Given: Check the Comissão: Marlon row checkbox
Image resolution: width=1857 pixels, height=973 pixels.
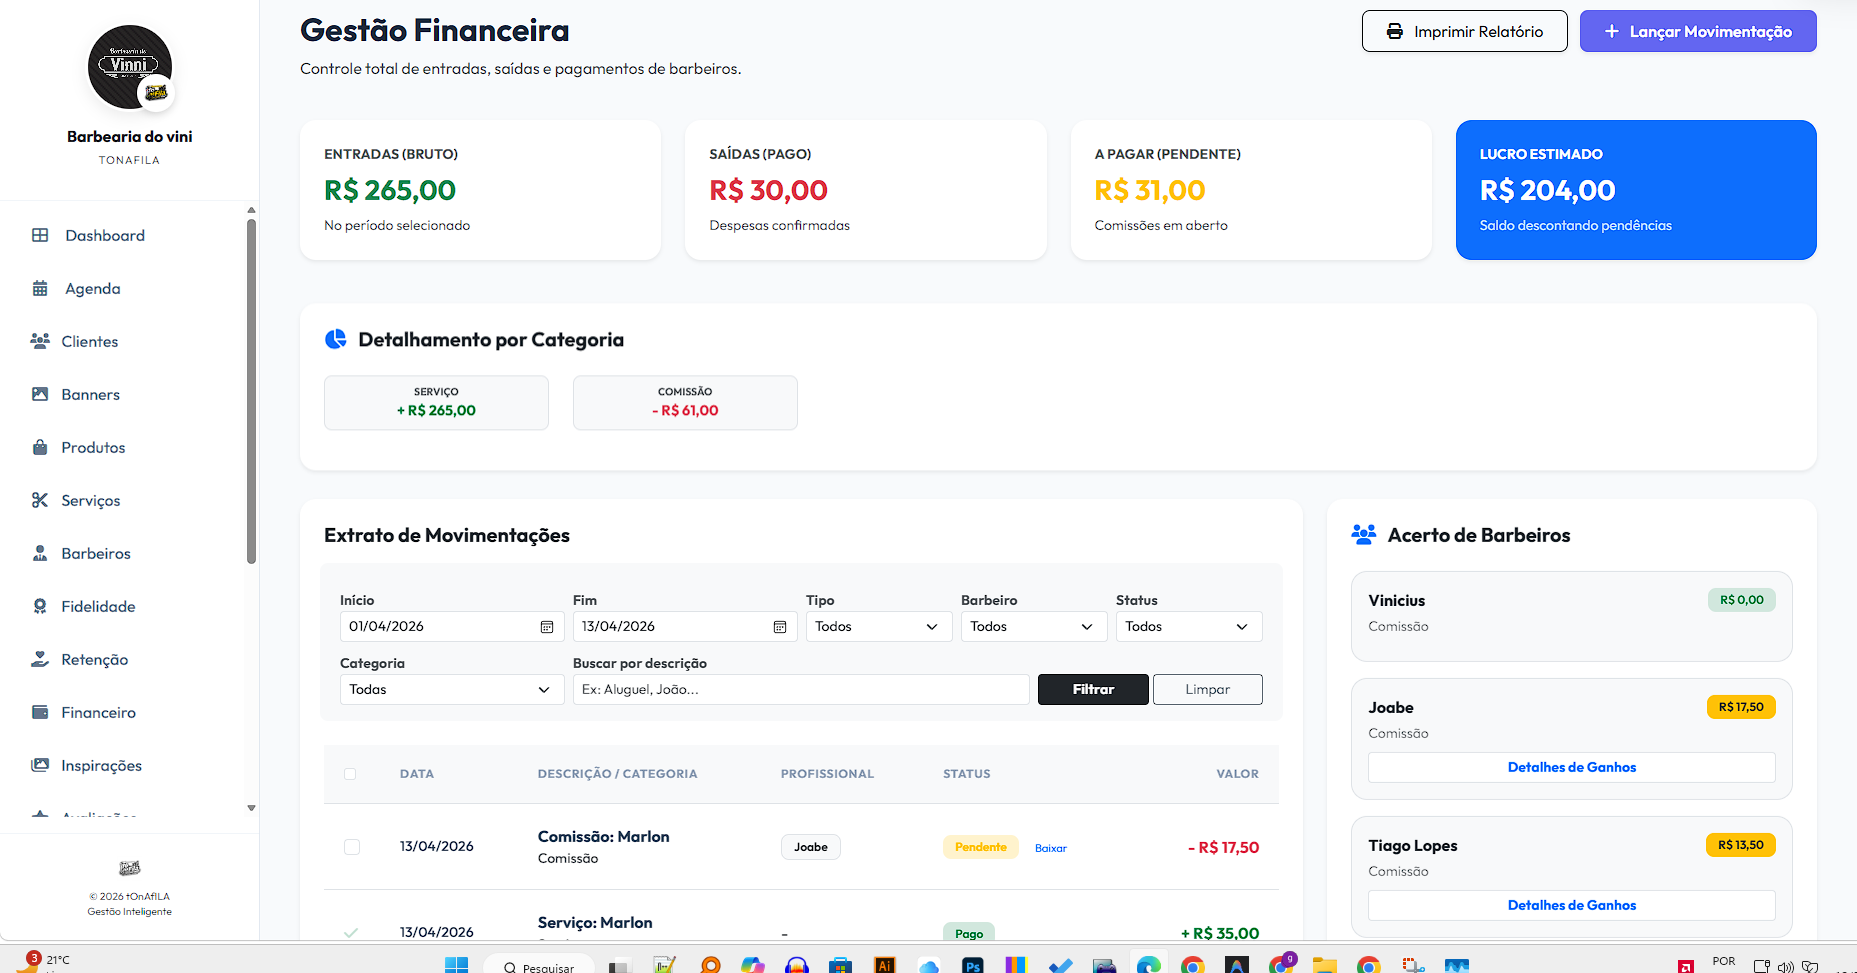Looking at the screenshot, I should [x=352, y=847].
